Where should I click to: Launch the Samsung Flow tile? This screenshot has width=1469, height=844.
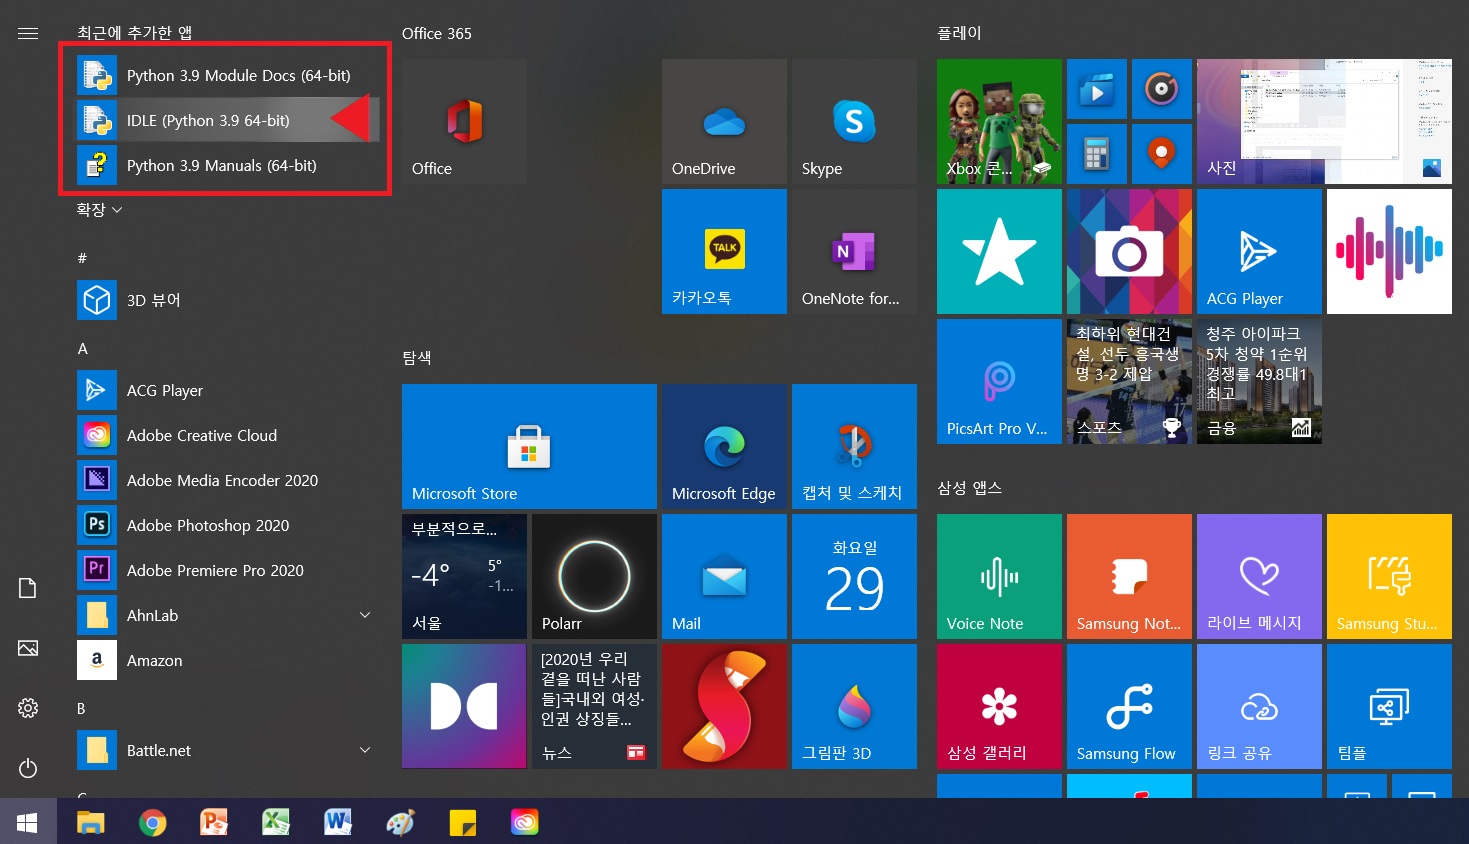(1129, 706)
